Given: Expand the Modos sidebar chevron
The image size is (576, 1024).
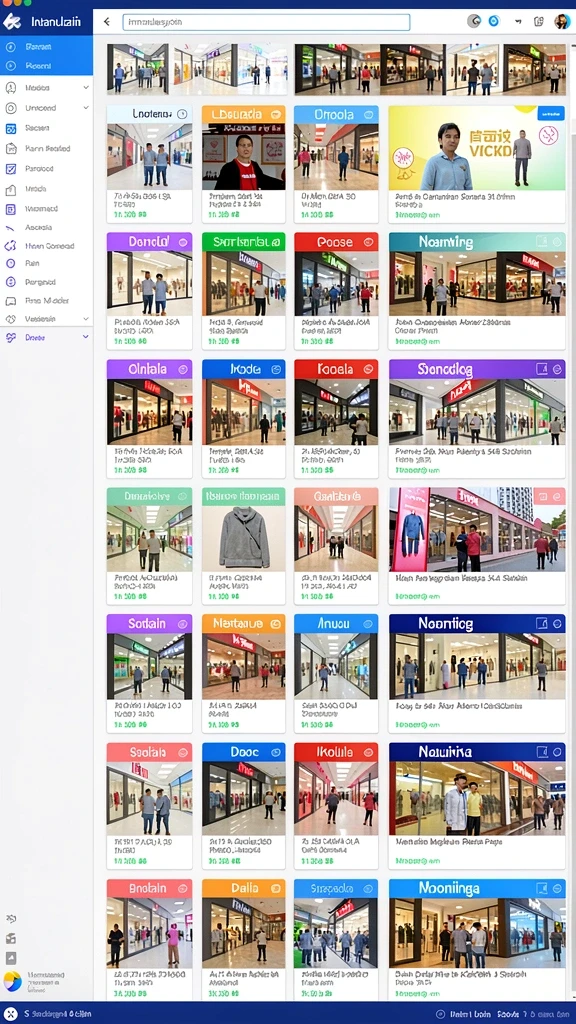Looking at the screenshot, I should tap(86, 88).
